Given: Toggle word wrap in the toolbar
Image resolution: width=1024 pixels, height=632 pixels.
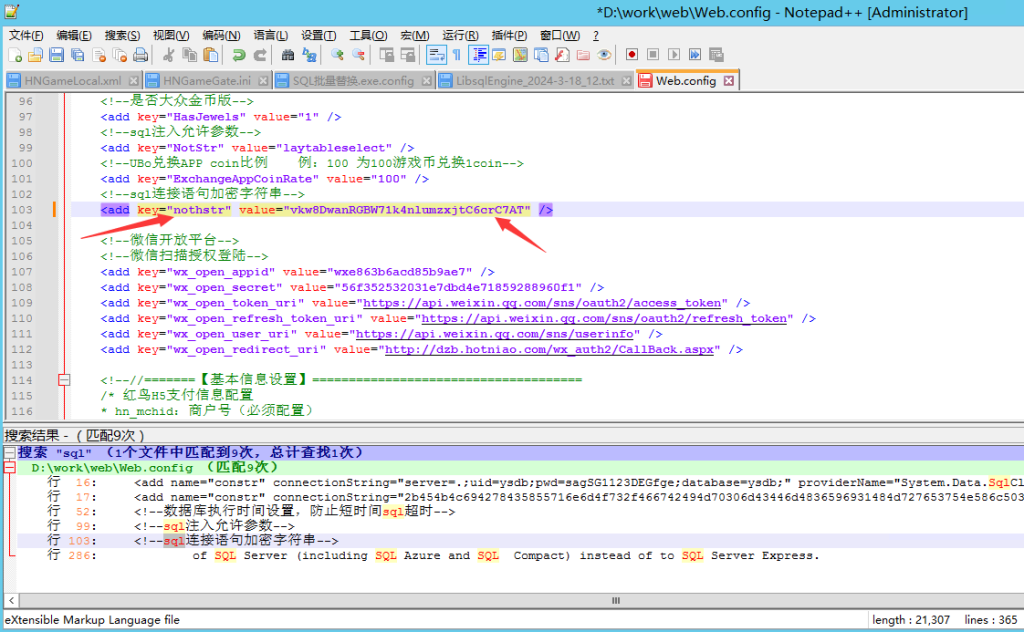Looking at the screenshot, I should pyautogui.click(x=435, y=55).
